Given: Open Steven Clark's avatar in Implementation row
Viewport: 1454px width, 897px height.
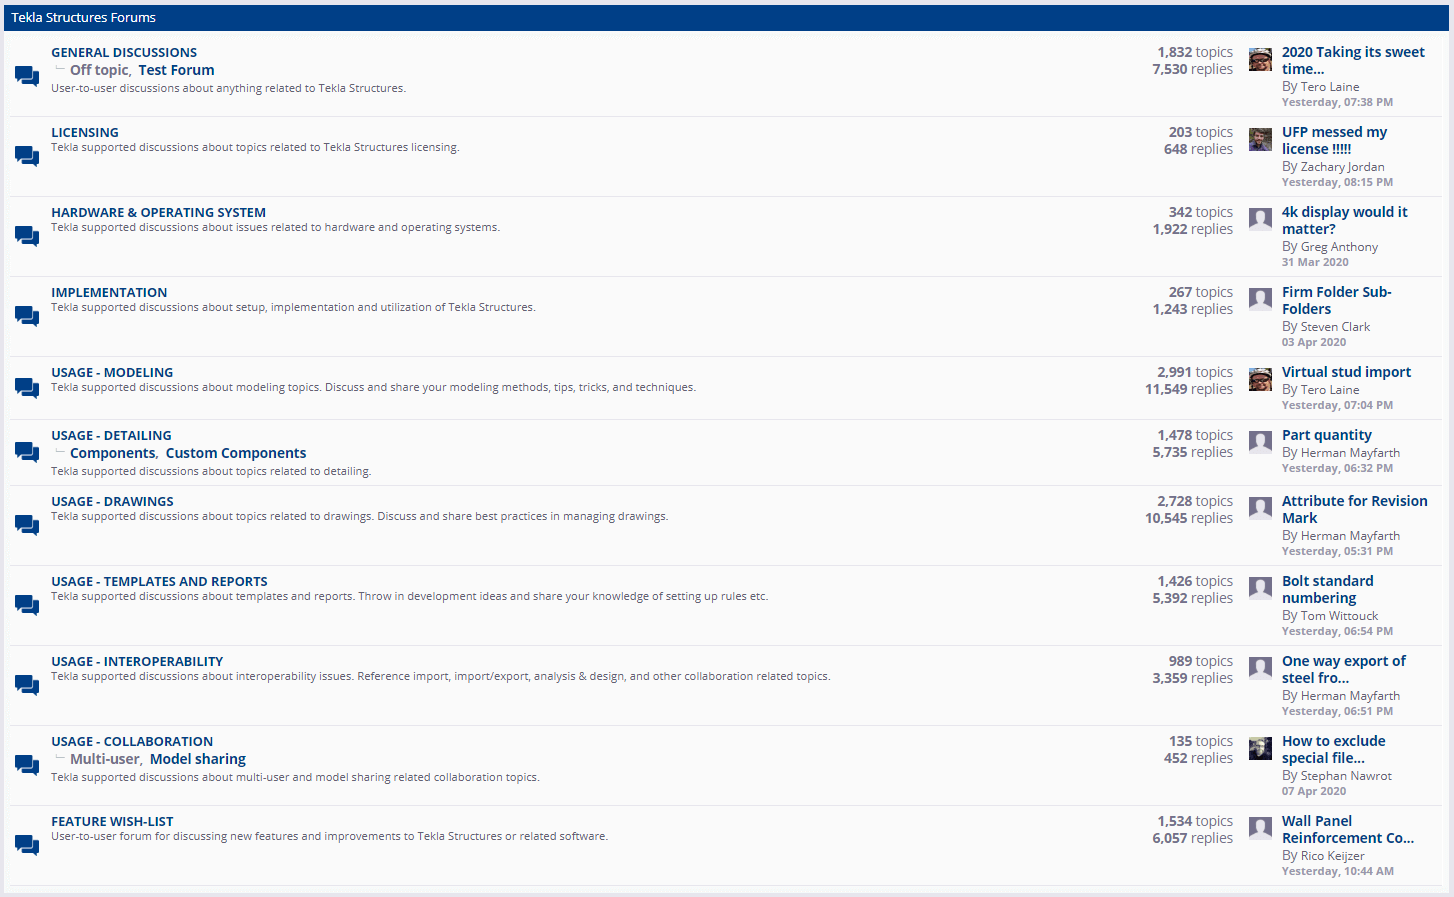Looking at the screenshot, I should (1260, 299).
